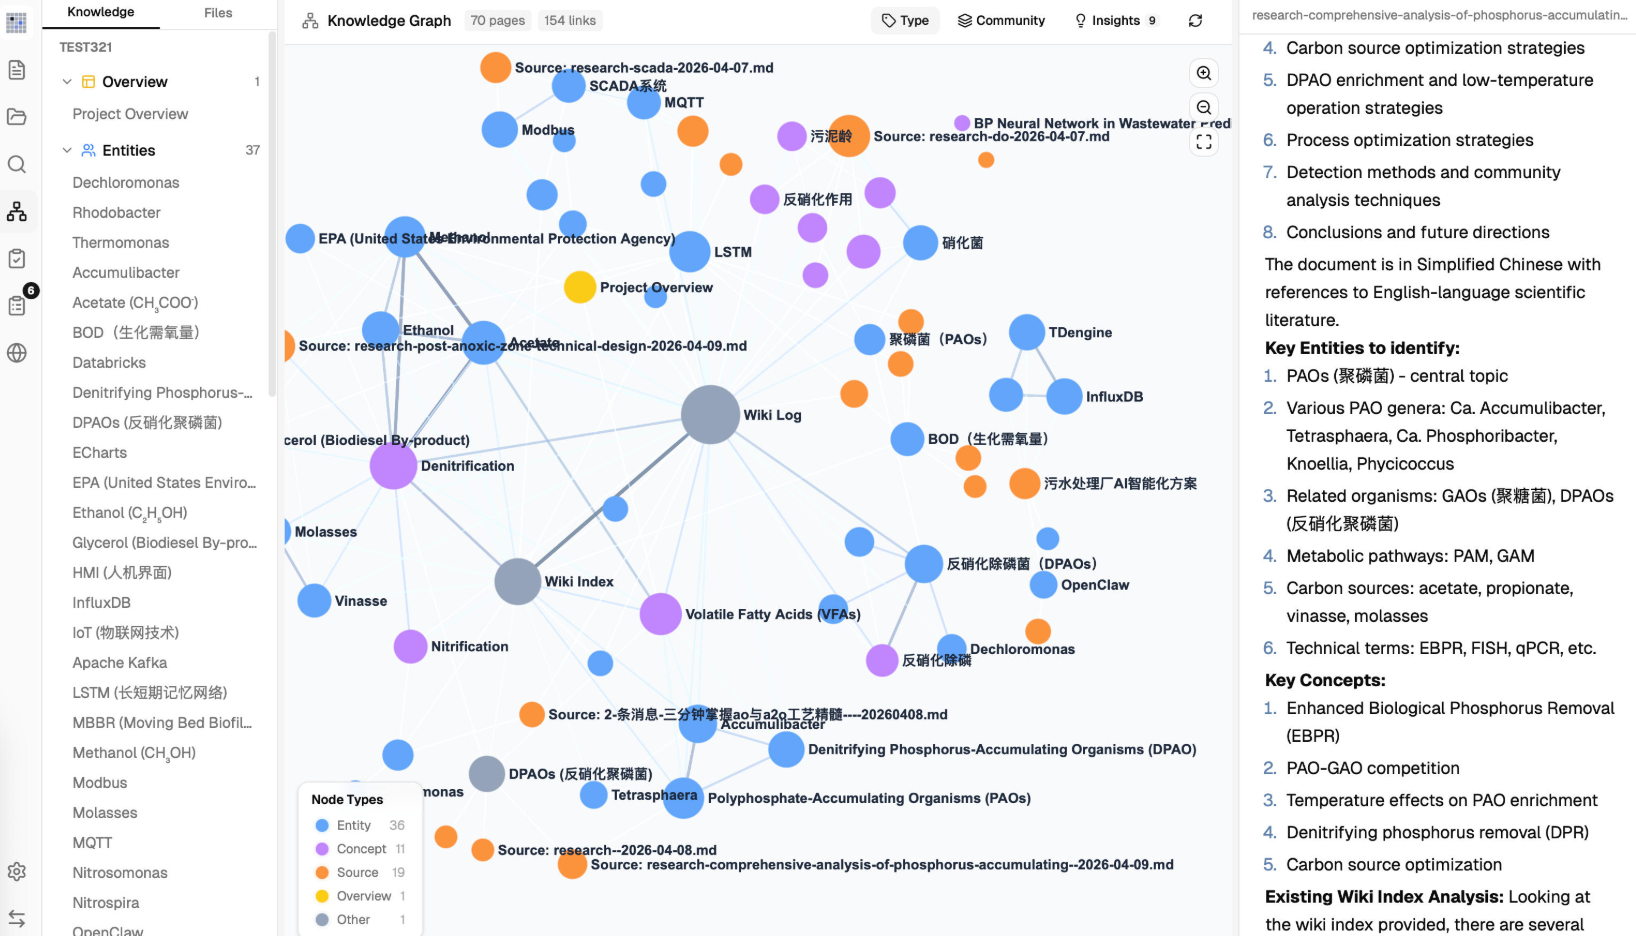This screenshot has width=1636, height=936.
Task: Switch to the Files tab
Action: coord(218,13)
